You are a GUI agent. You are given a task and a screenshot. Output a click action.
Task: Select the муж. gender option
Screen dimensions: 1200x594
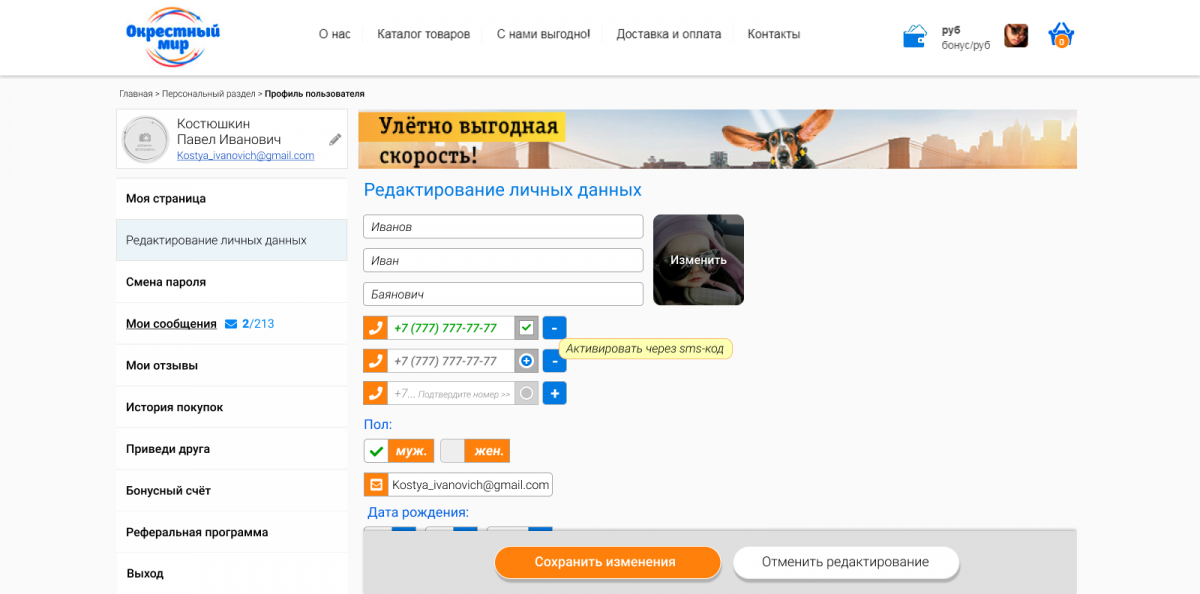[398, 451]
